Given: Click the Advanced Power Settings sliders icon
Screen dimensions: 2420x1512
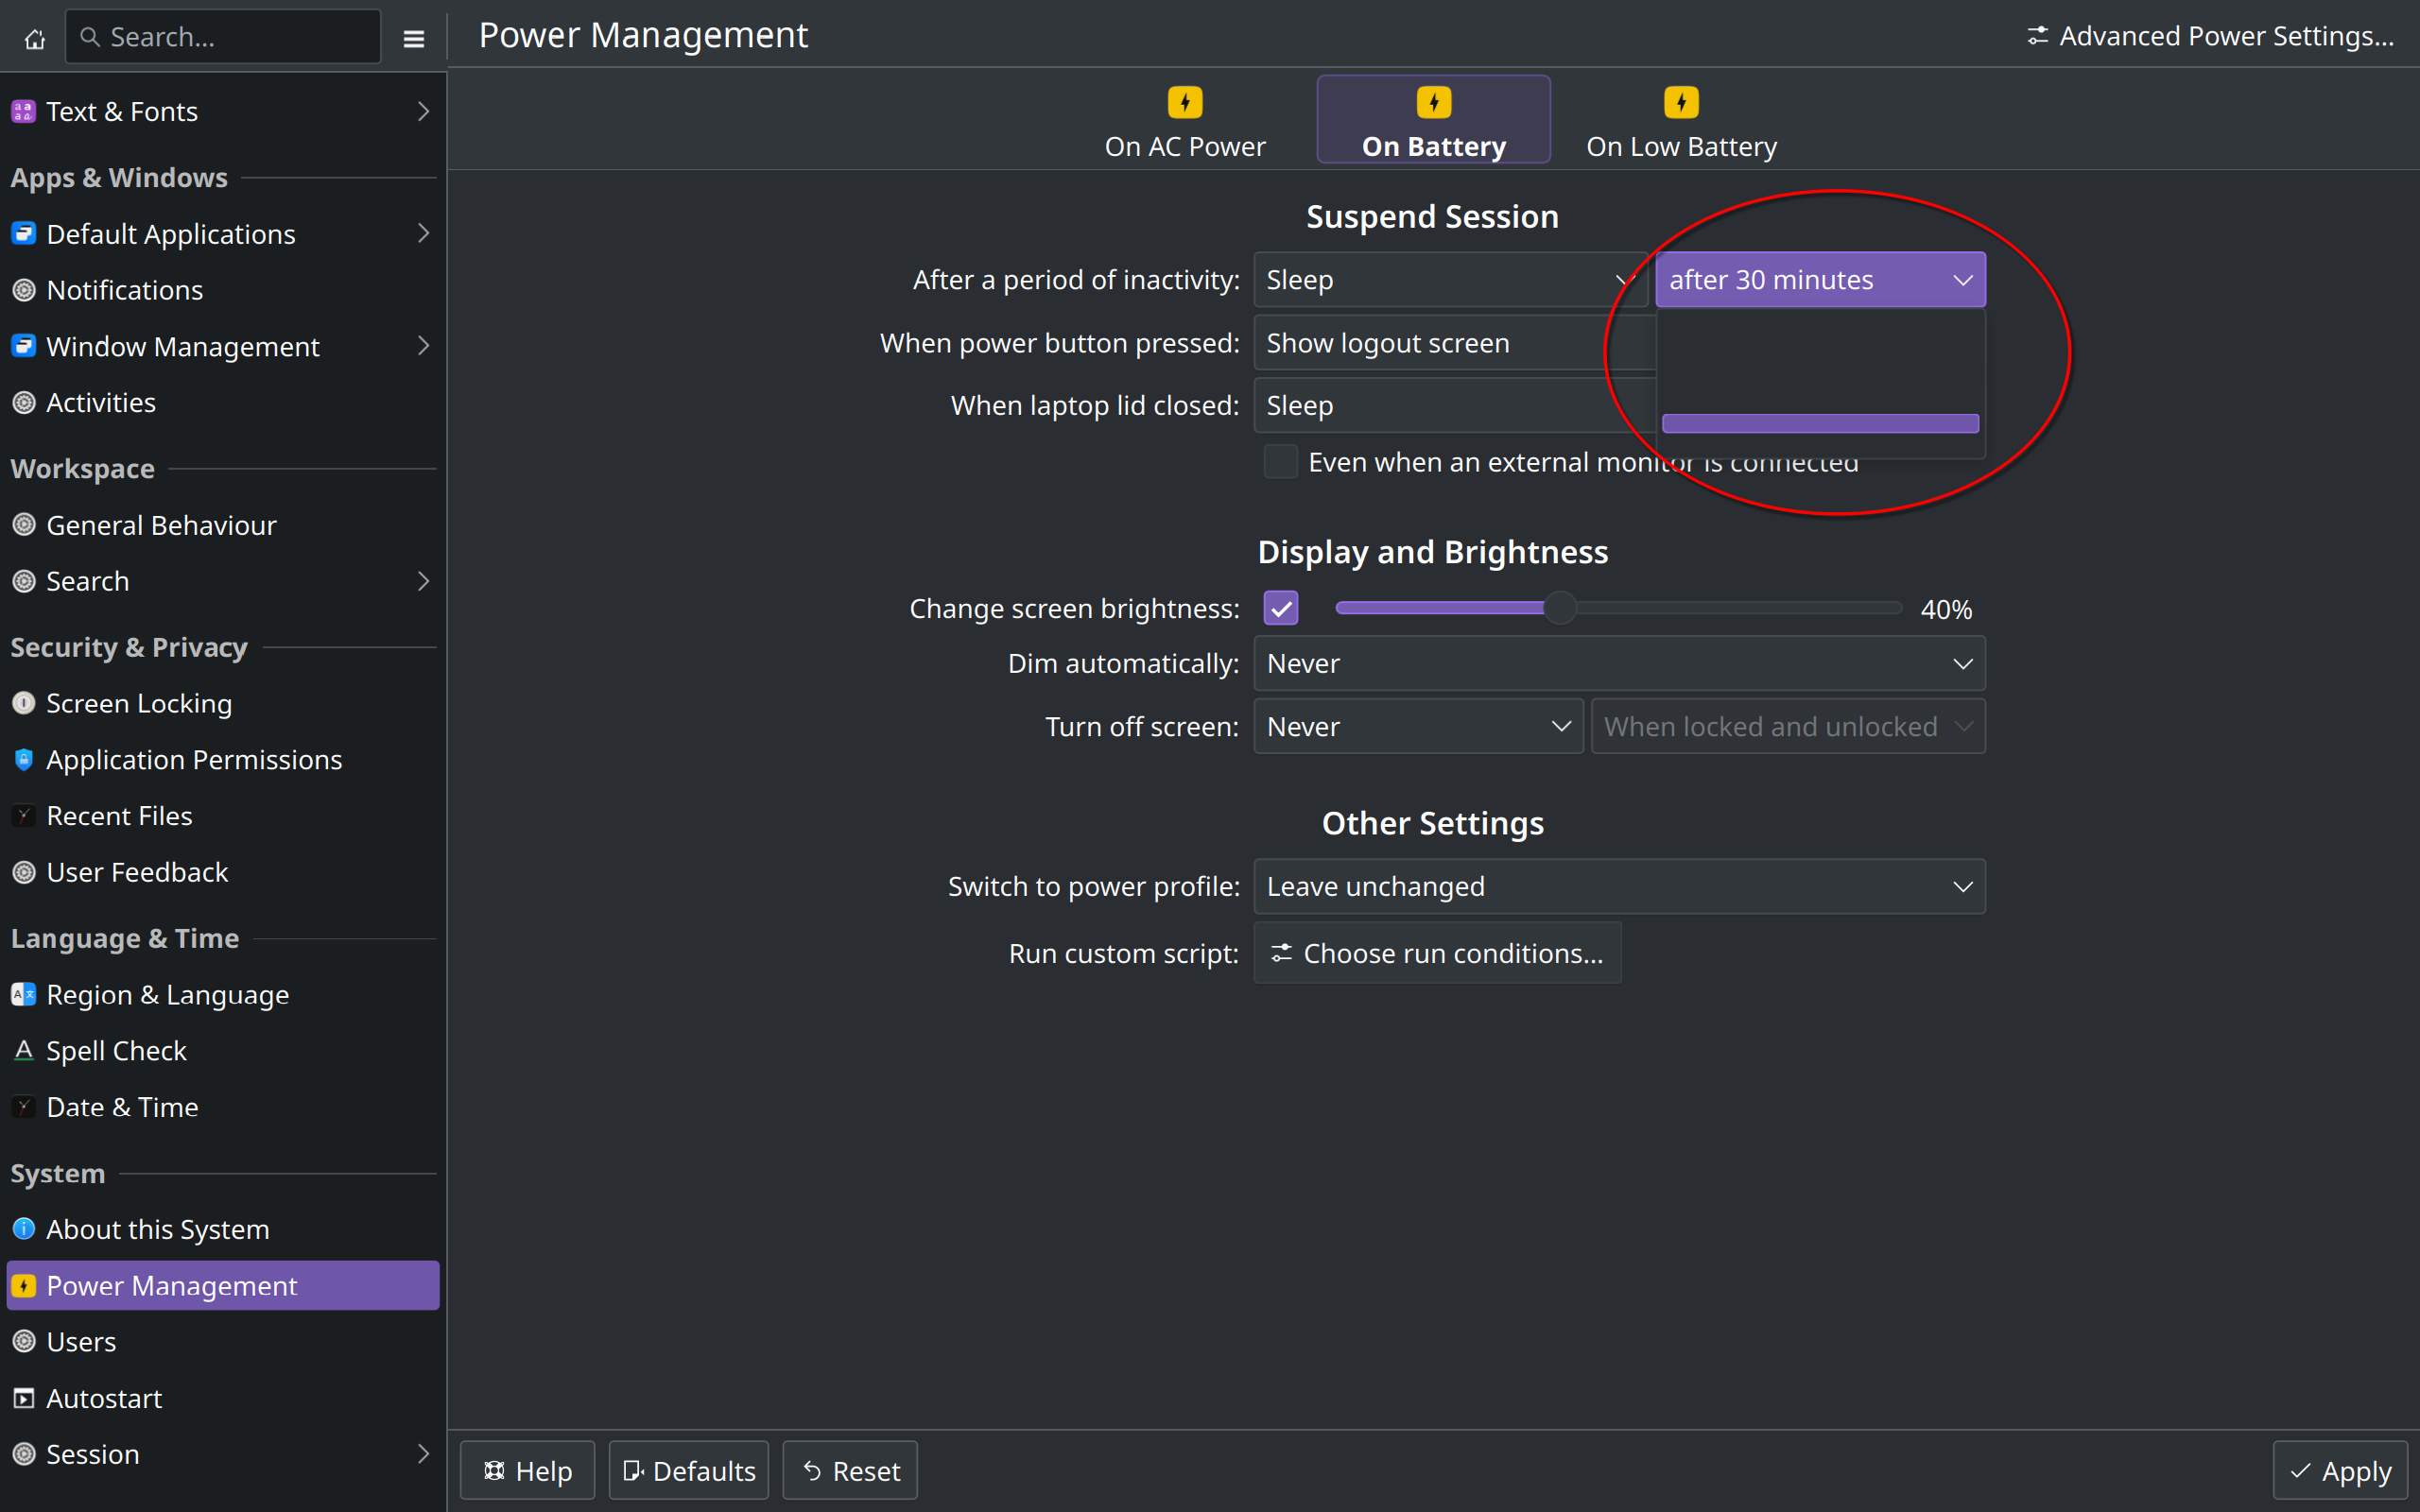Looking at the screenshot, I should (2037, 36).
